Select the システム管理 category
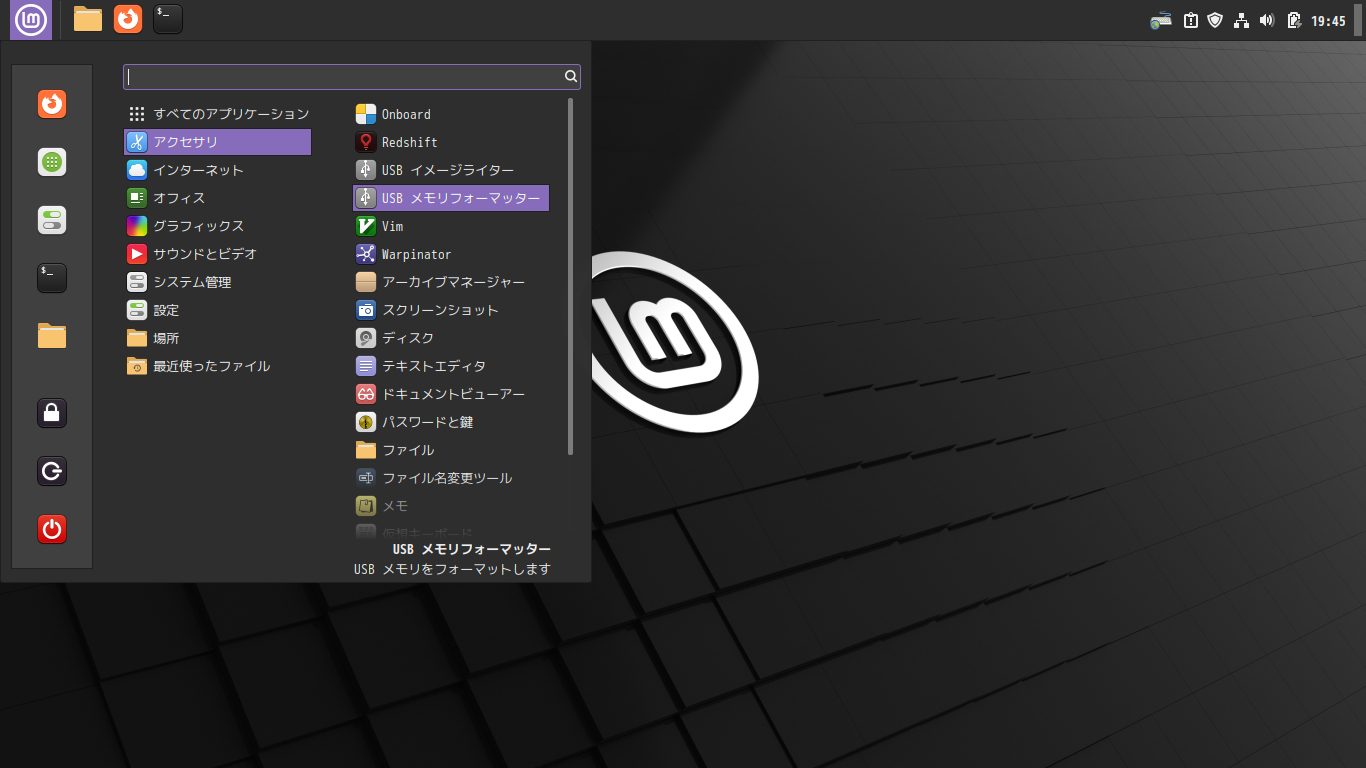The image size is (1366, 768). pyautogui.click(x=218, y=282)
